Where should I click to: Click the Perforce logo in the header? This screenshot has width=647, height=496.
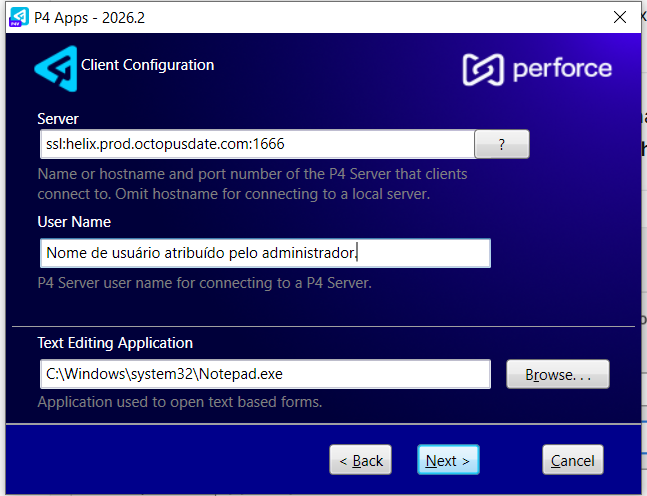pyautogui.click(x=537, y=69)
